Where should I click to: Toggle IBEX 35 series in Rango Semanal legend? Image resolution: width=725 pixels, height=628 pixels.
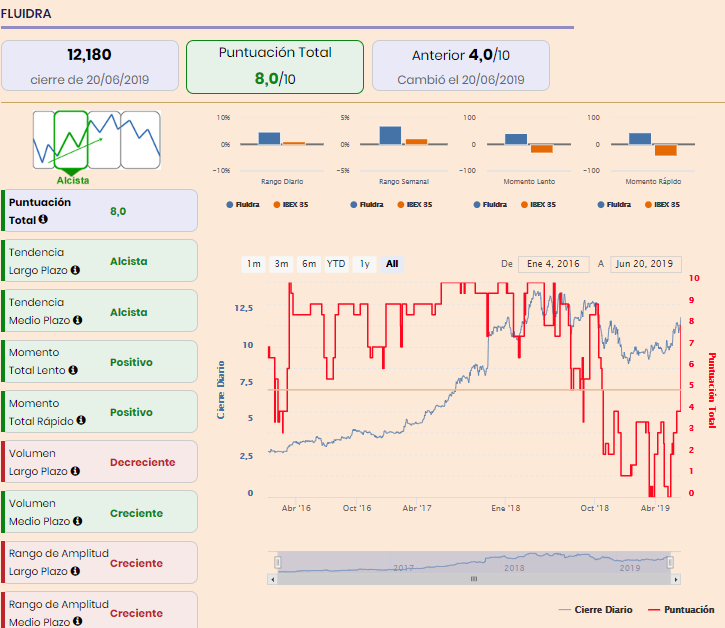[414, 204]
